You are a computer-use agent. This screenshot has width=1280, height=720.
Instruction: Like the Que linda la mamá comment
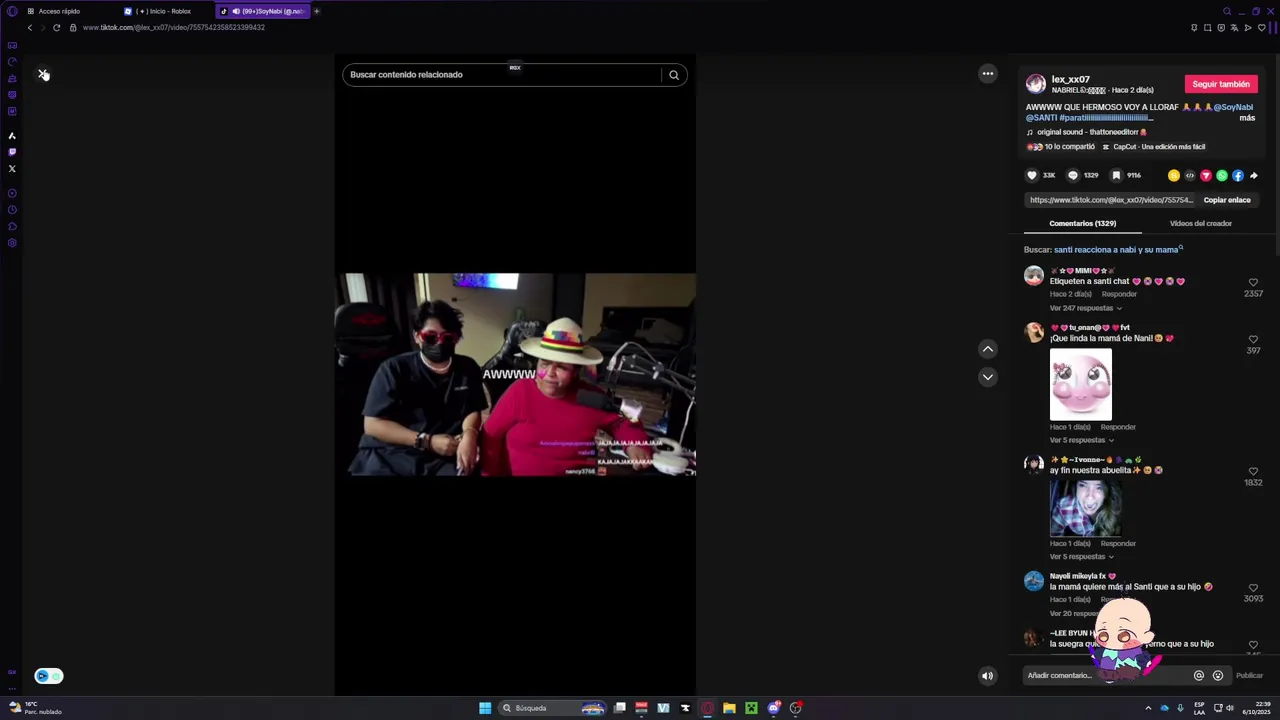1253,339
